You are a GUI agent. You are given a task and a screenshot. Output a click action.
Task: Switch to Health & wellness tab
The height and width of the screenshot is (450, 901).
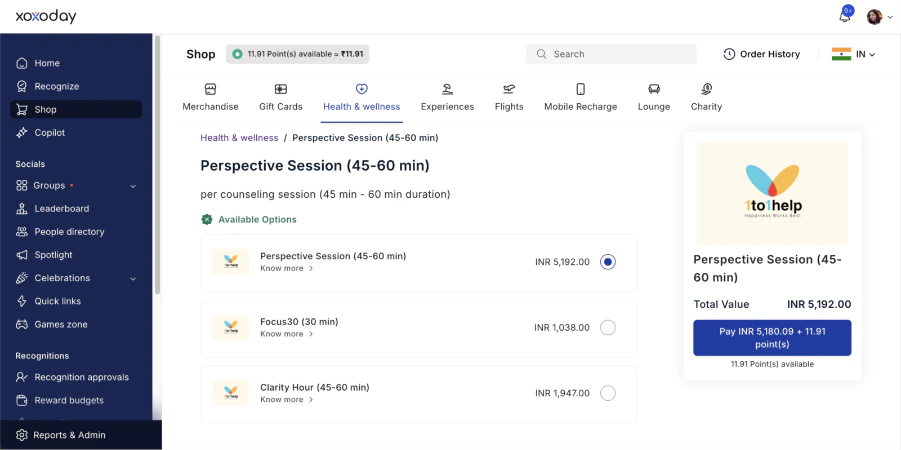point(361,98)
